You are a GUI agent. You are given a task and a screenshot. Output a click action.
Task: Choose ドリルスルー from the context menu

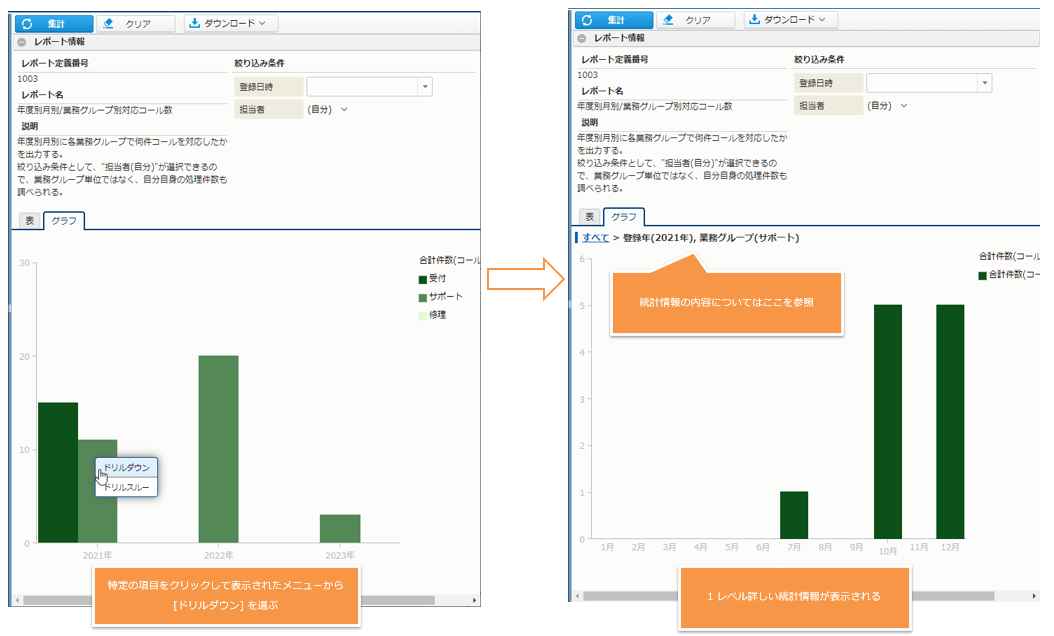click(x=127, y=487)
